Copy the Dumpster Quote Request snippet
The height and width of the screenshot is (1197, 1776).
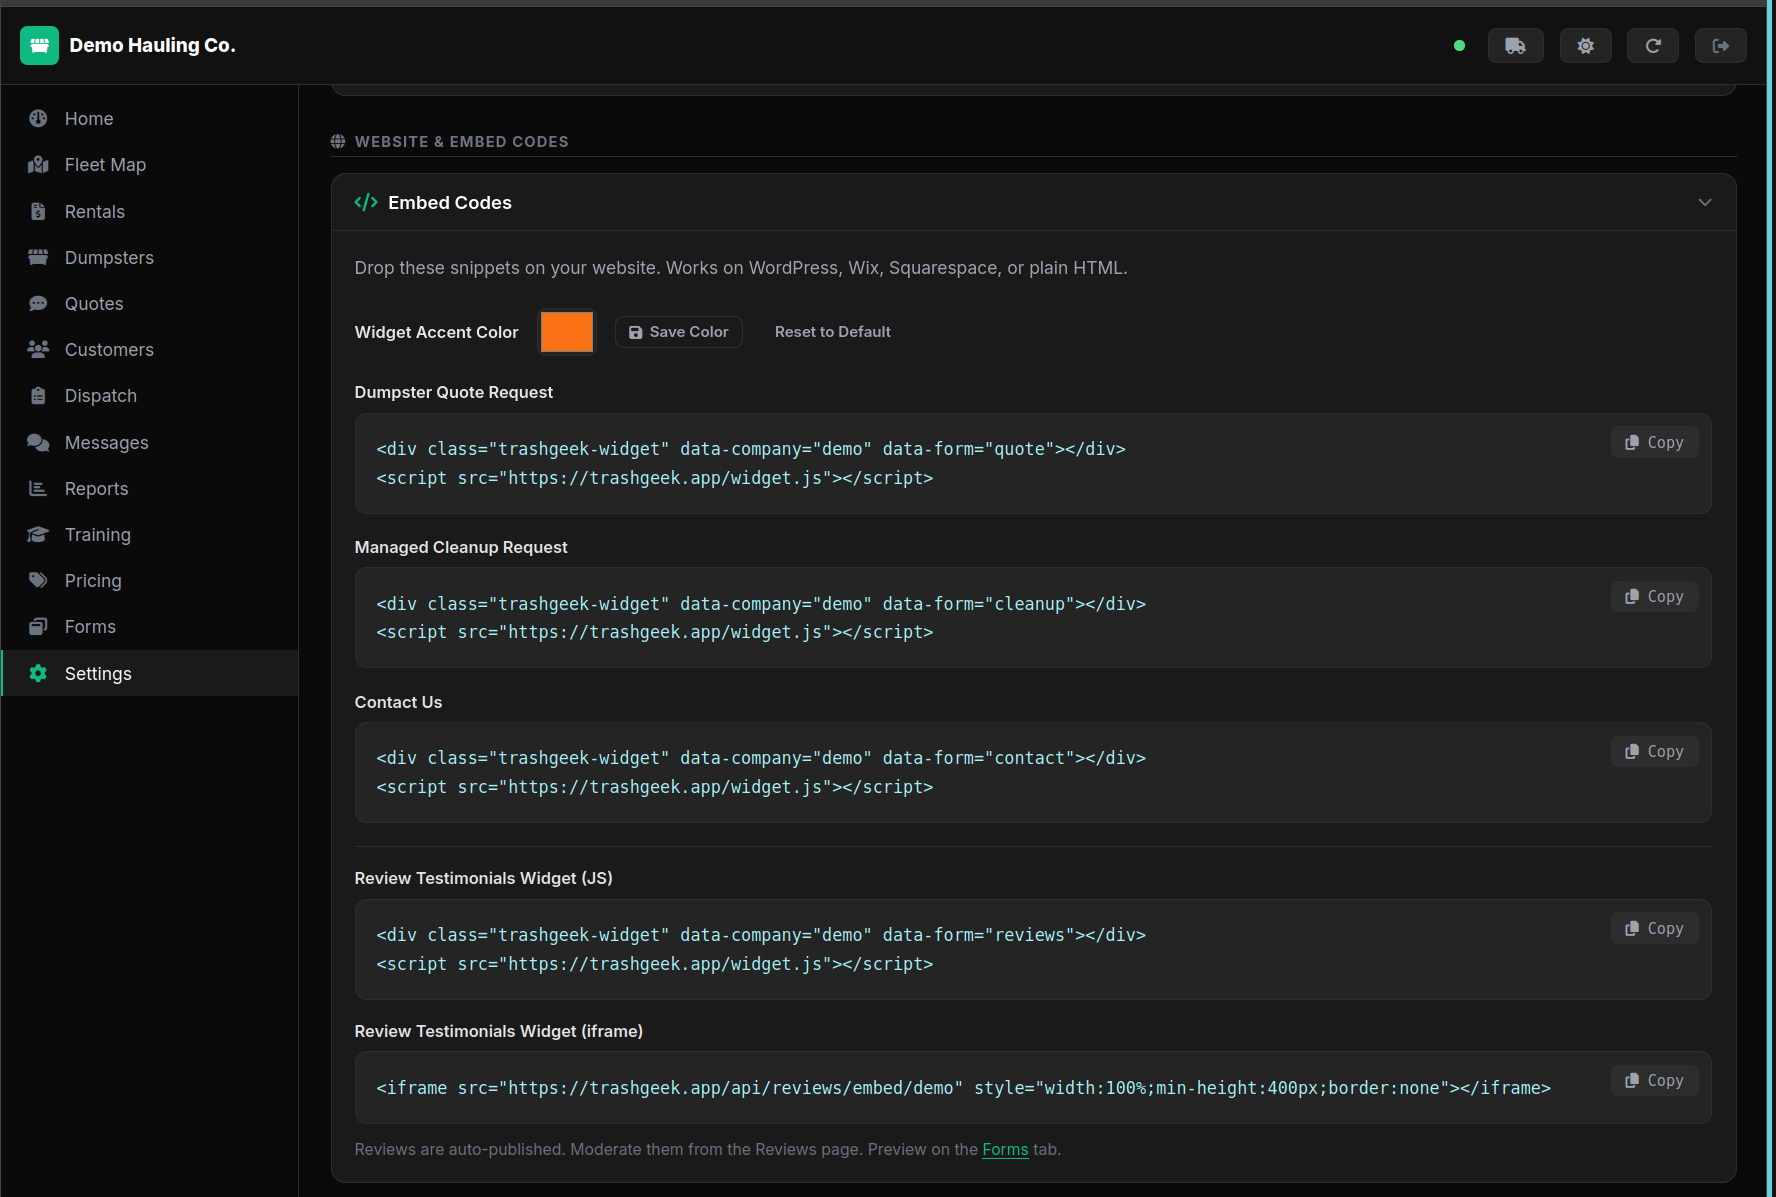pos(1654,441)
